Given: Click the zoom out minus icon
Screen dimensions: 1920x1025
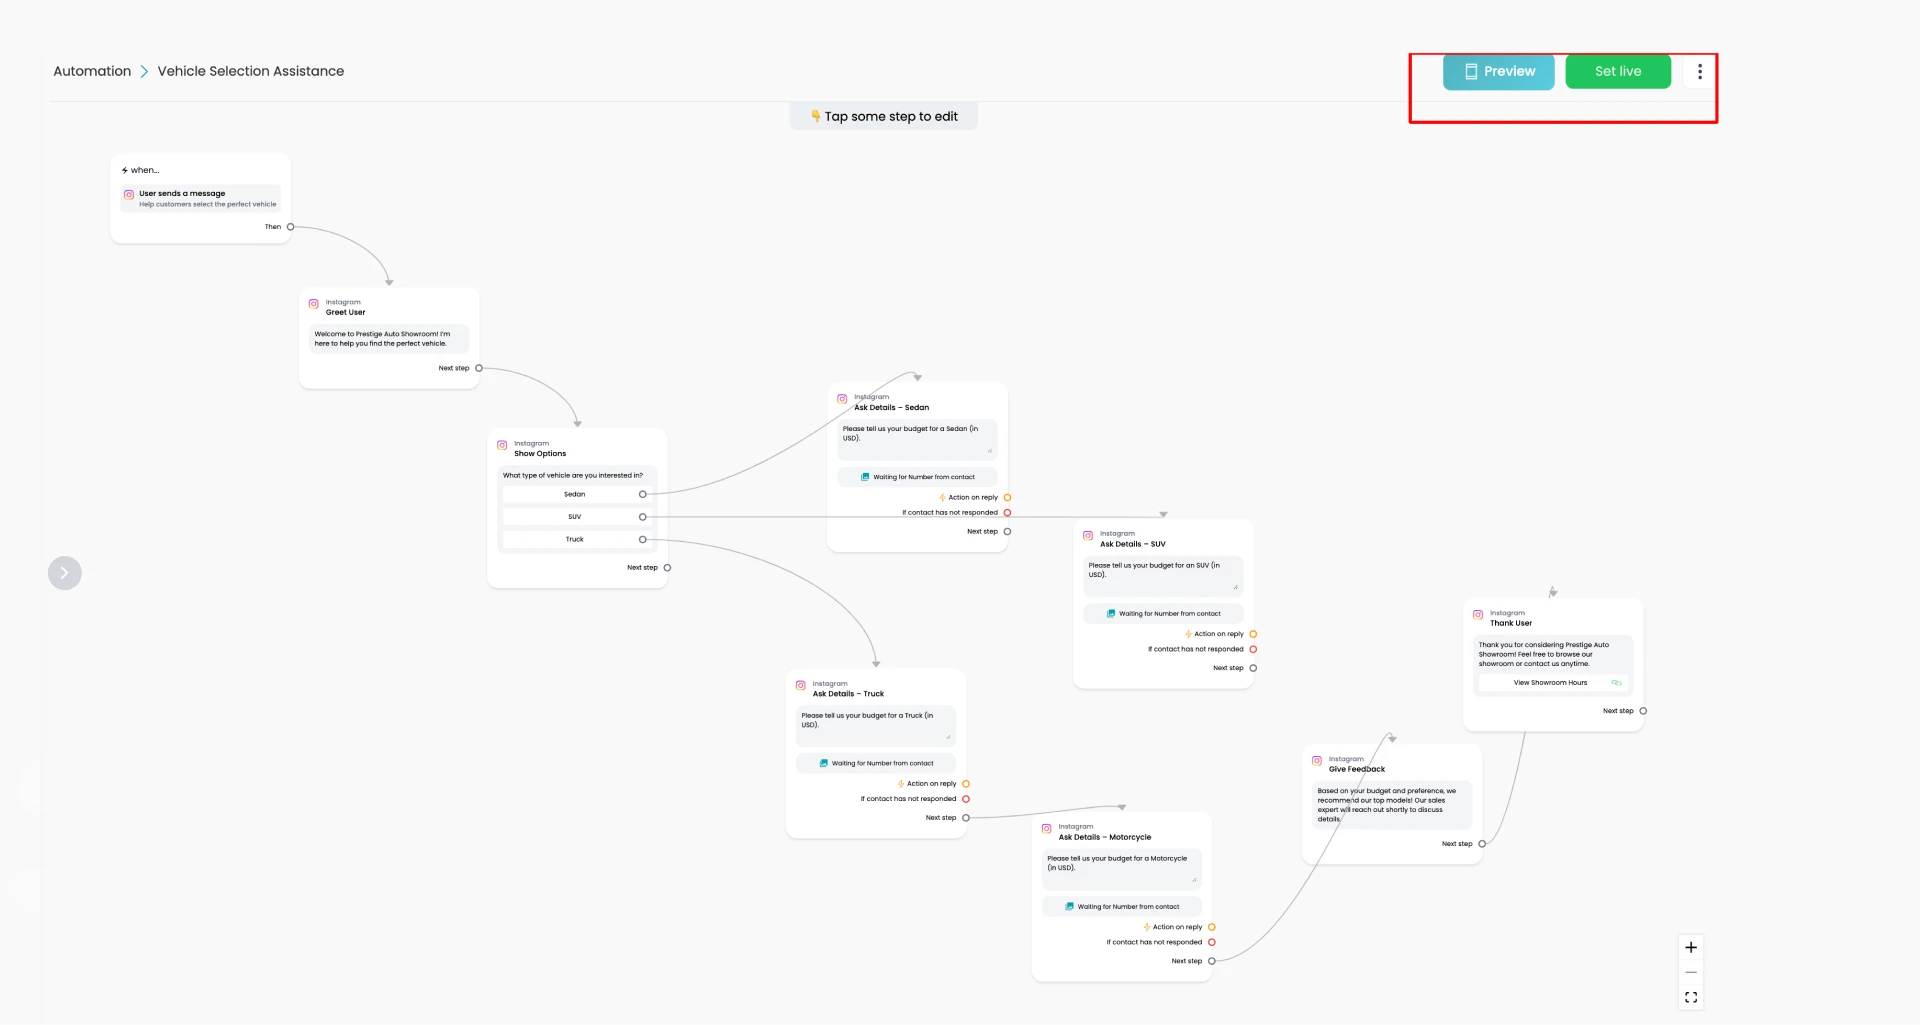Looking at the screenshot, I should pyautogui.click(x=1691, y=973).
